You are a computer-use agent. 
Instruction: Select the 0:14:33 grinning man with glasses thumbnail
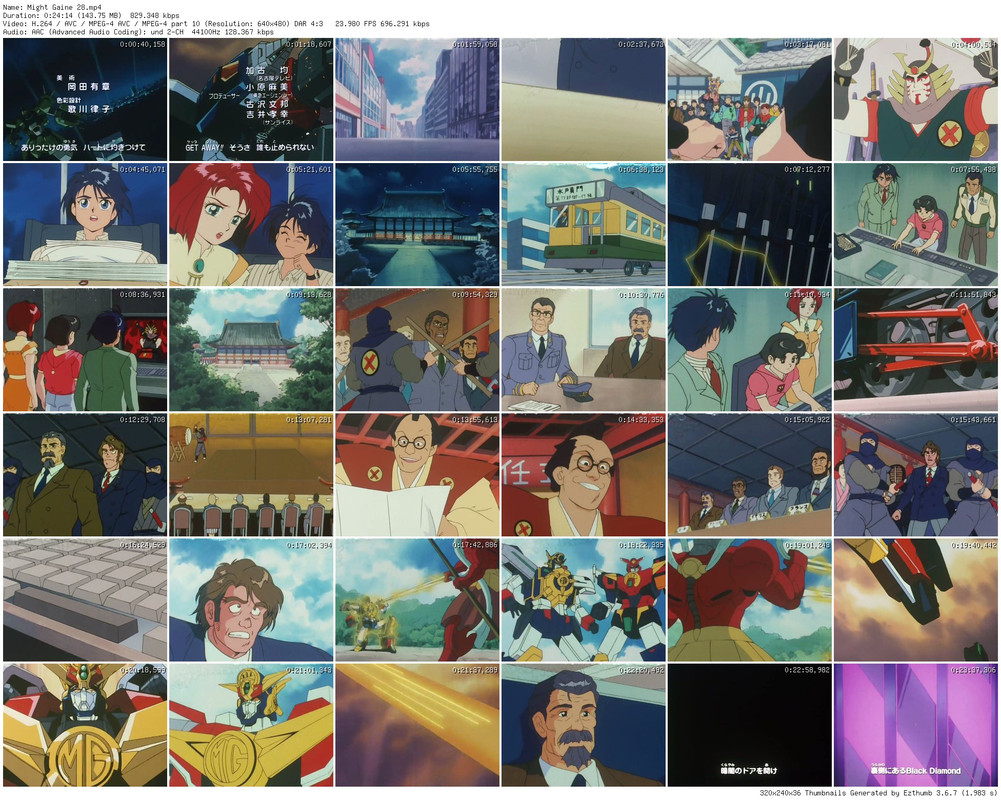click(x=583, y=475)
